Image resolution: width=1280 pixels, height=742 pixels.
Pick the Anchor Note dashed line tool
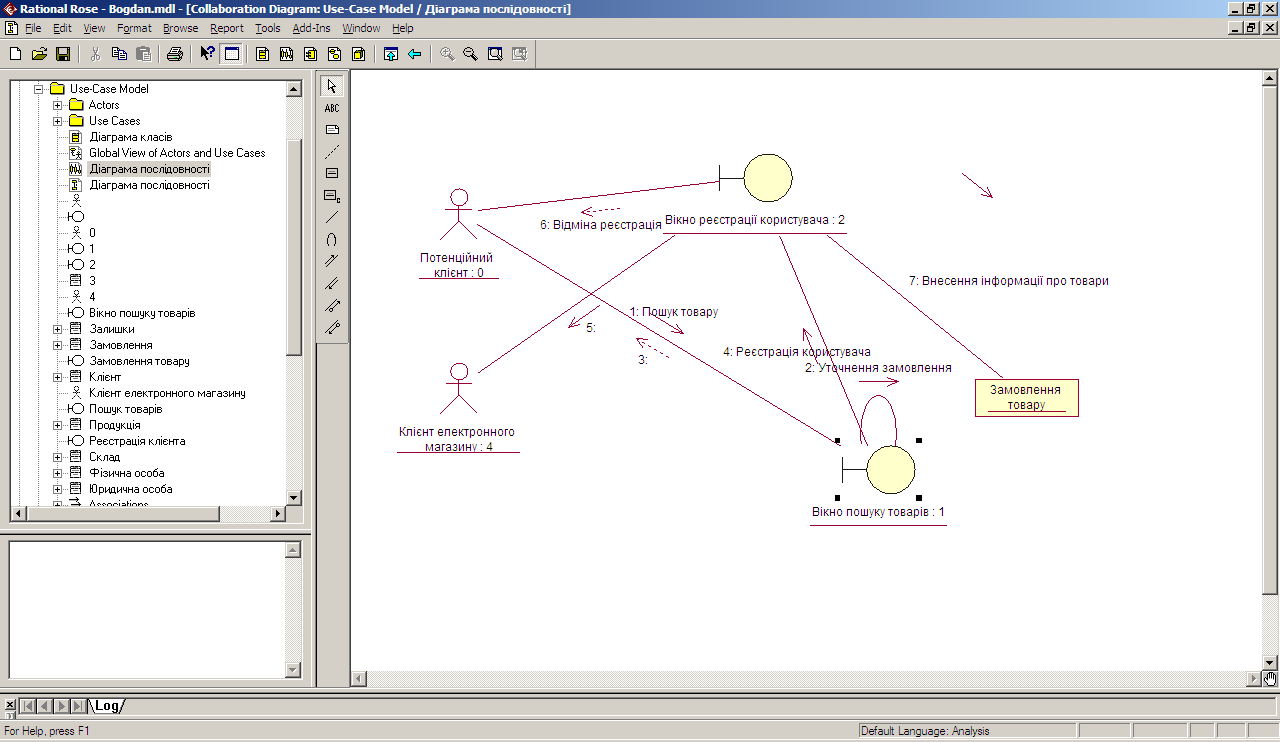coord(332,152)
